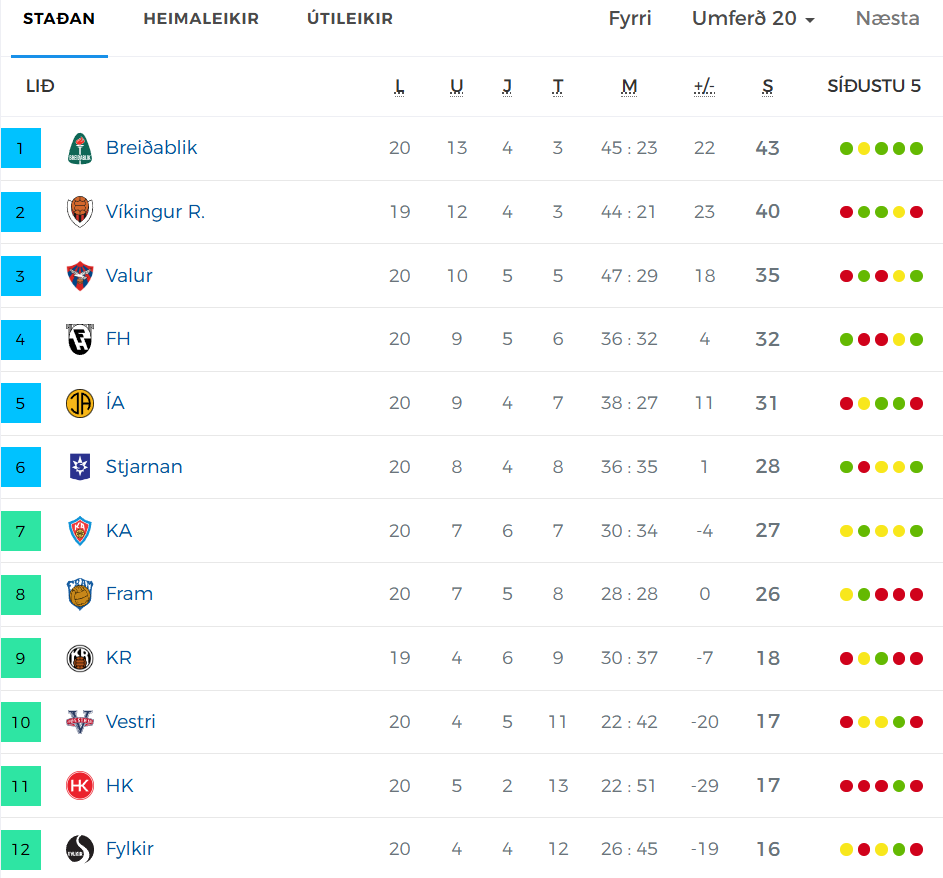Image resolution: width=943 pixels, height=878 pixels.
Task: Click the Víkingur R. club crest
Action: point(80,212)
